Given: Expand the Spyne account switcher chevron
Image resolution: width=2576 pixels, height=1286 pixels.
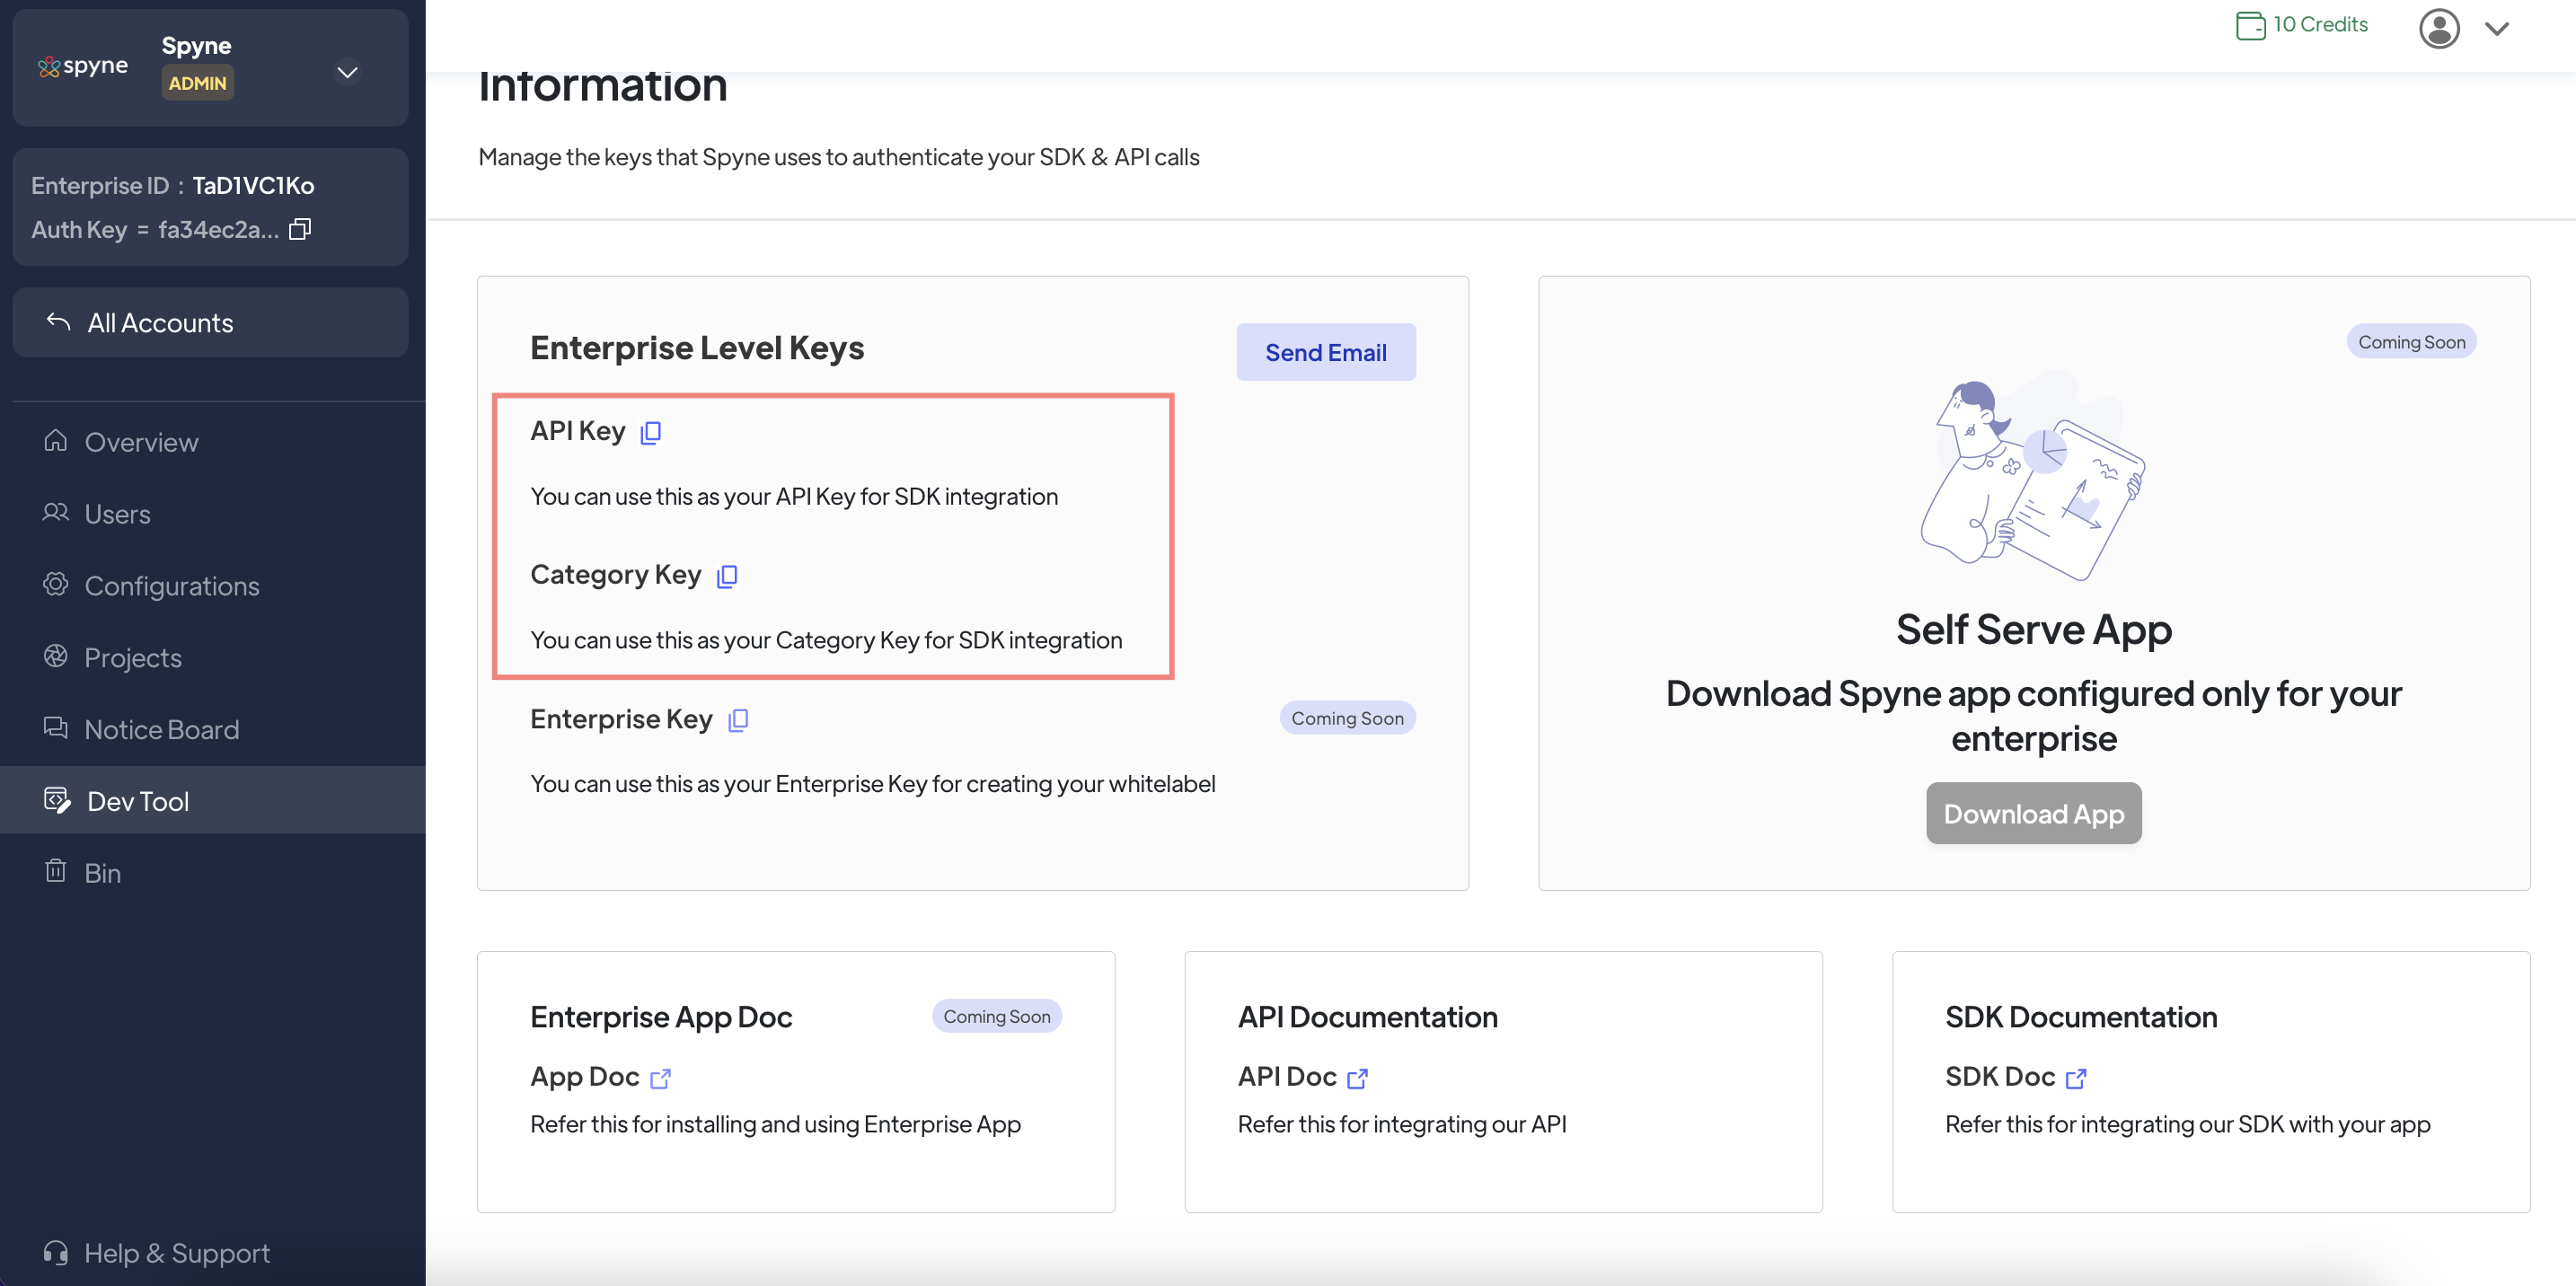Looking at the screenshot, I should coord(347,72).
